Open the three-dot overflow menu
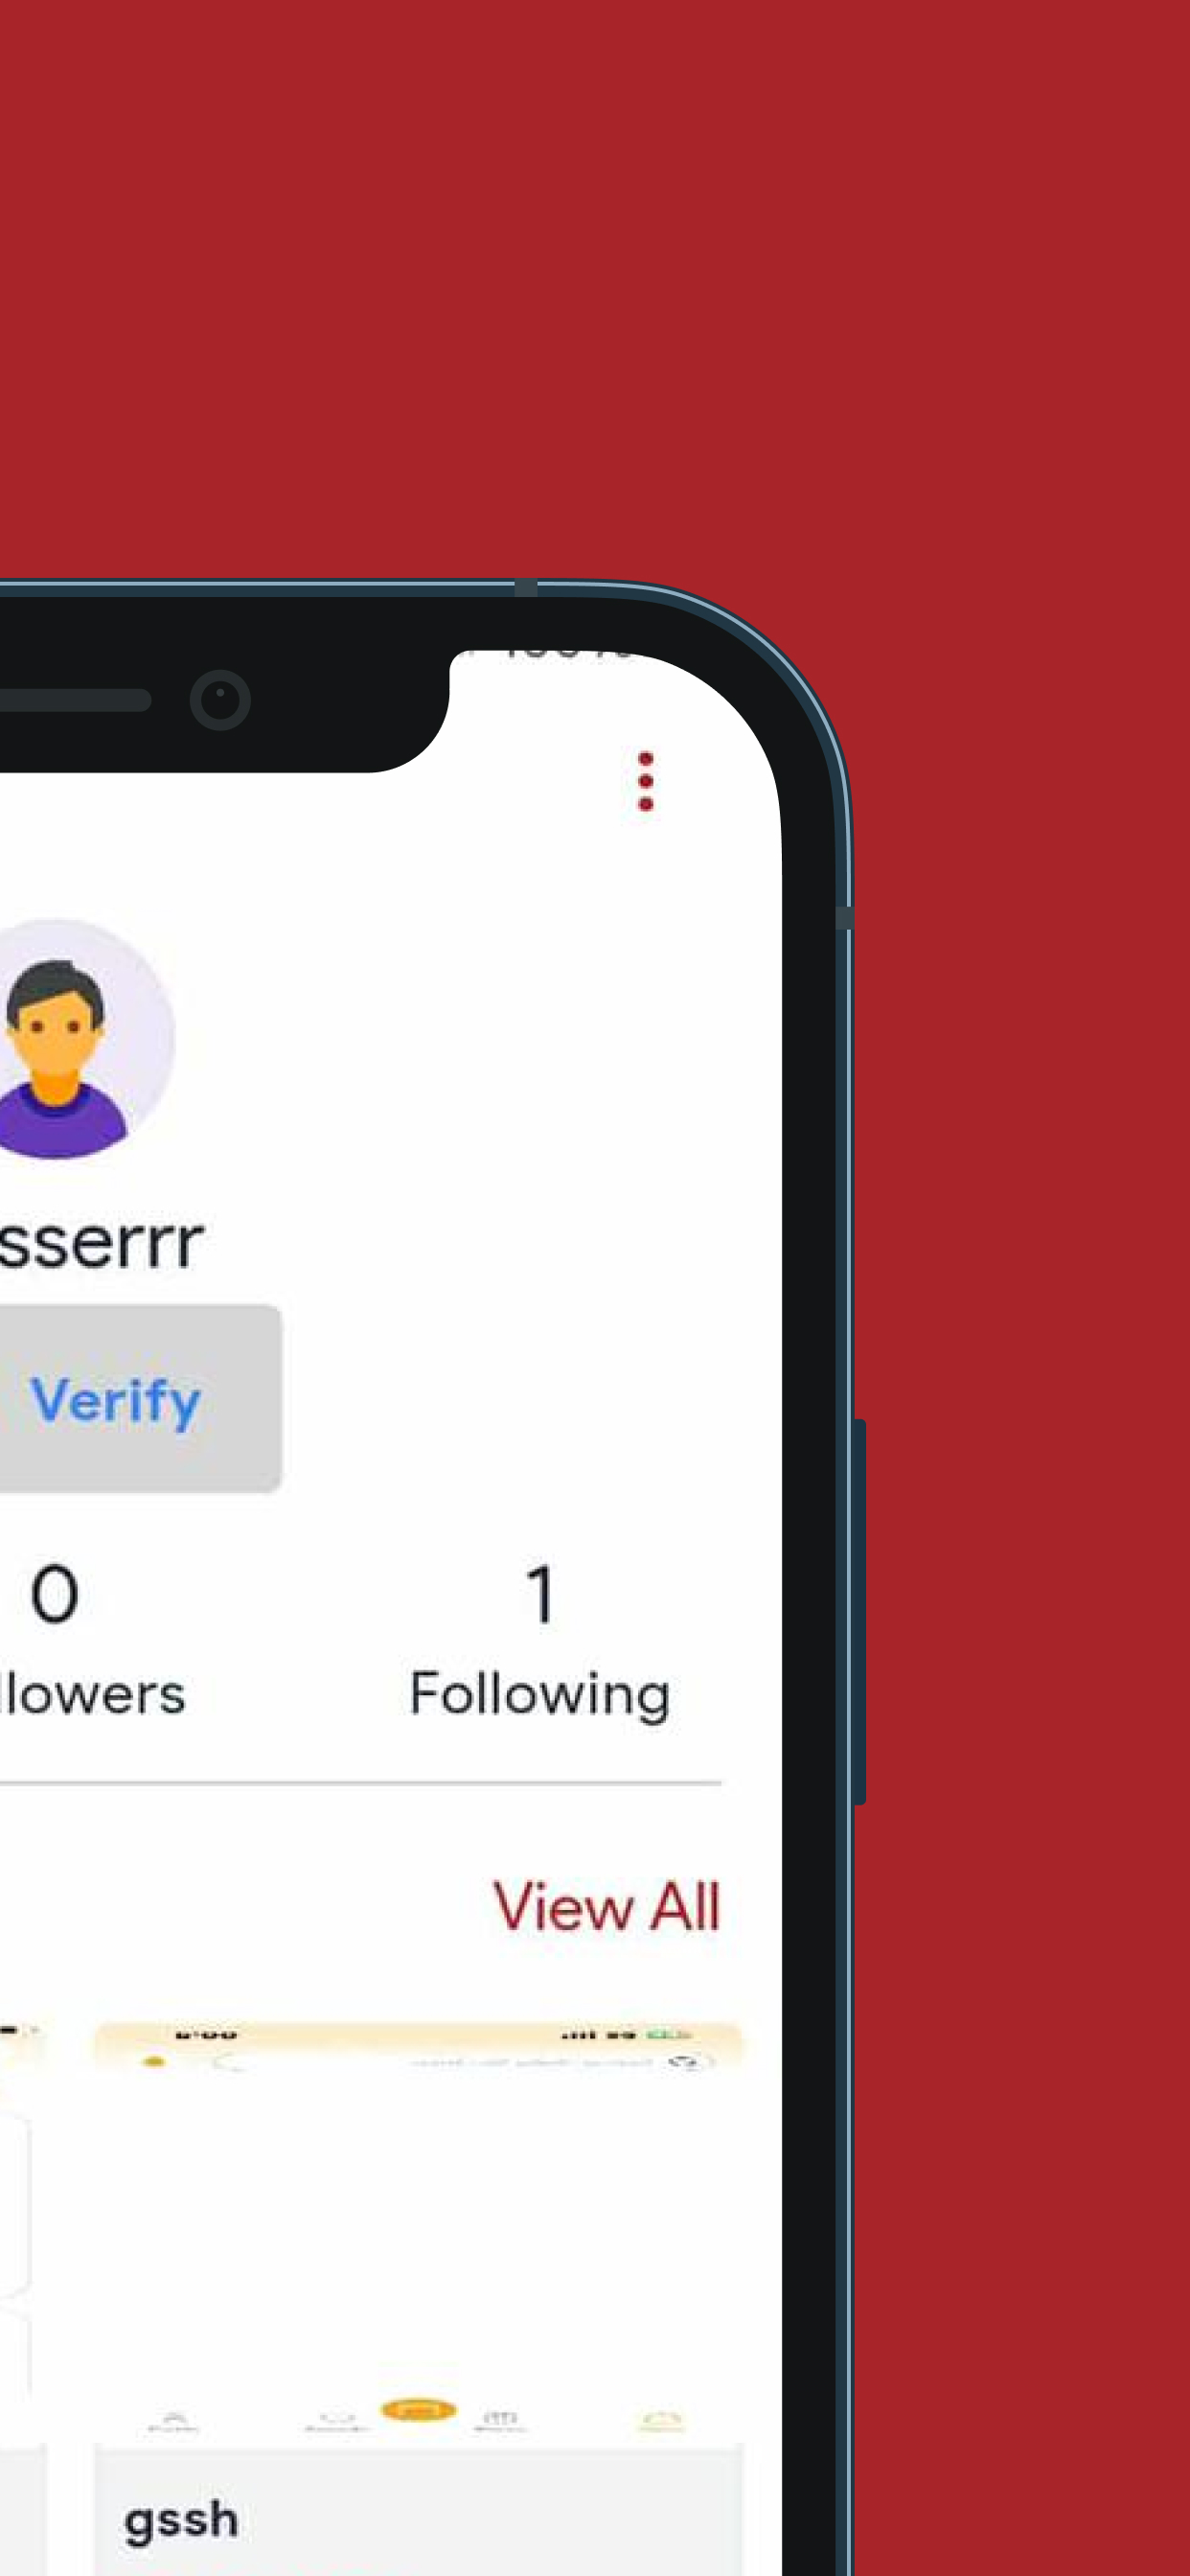The image size is (1190, 2576). [x=645, y=781]
